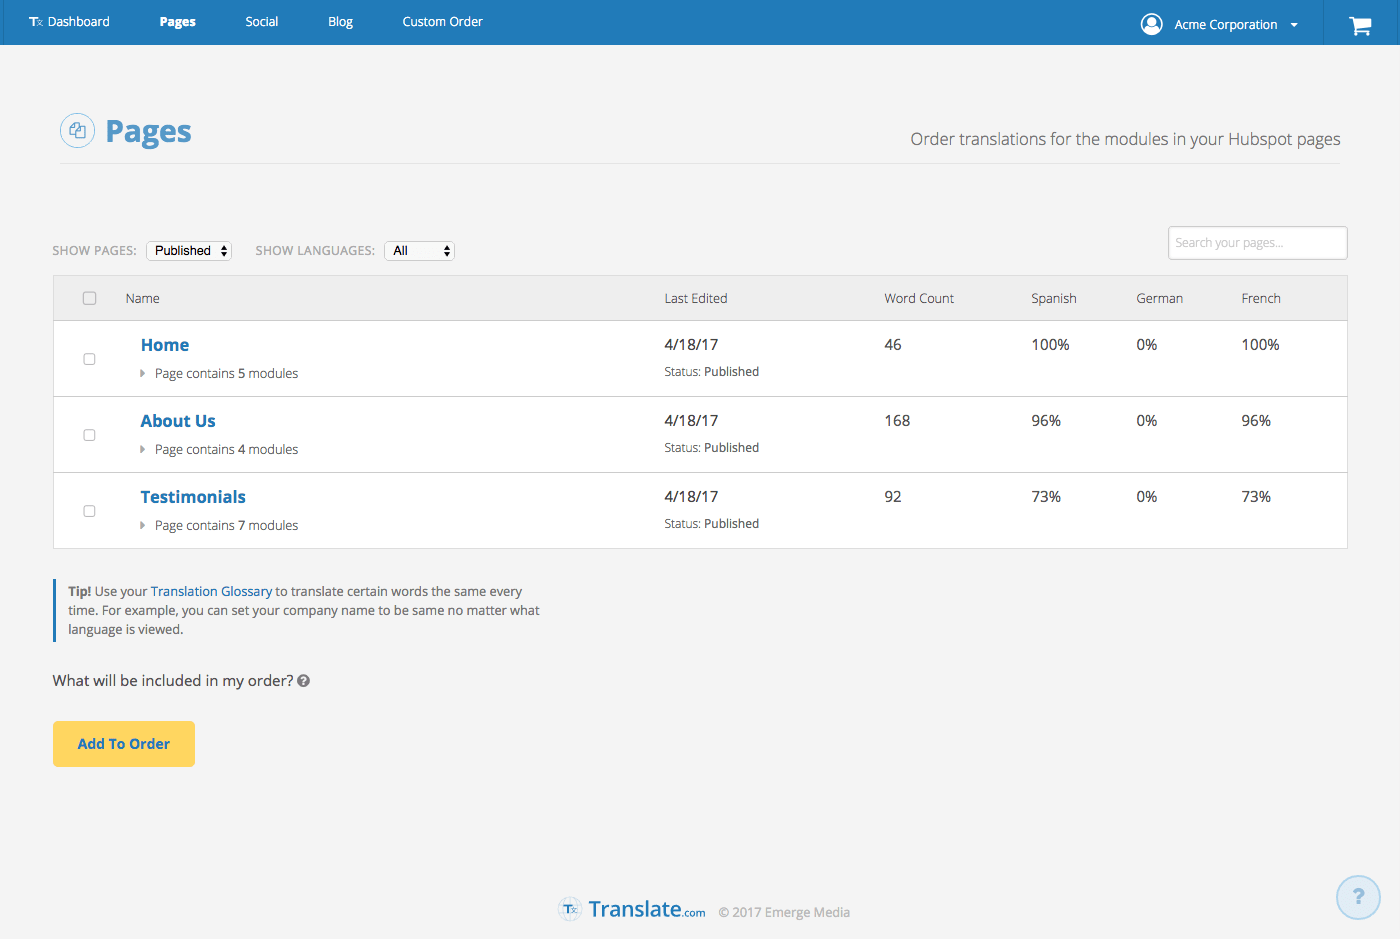Open the Show Languages dropdown

tap(419, 251)
